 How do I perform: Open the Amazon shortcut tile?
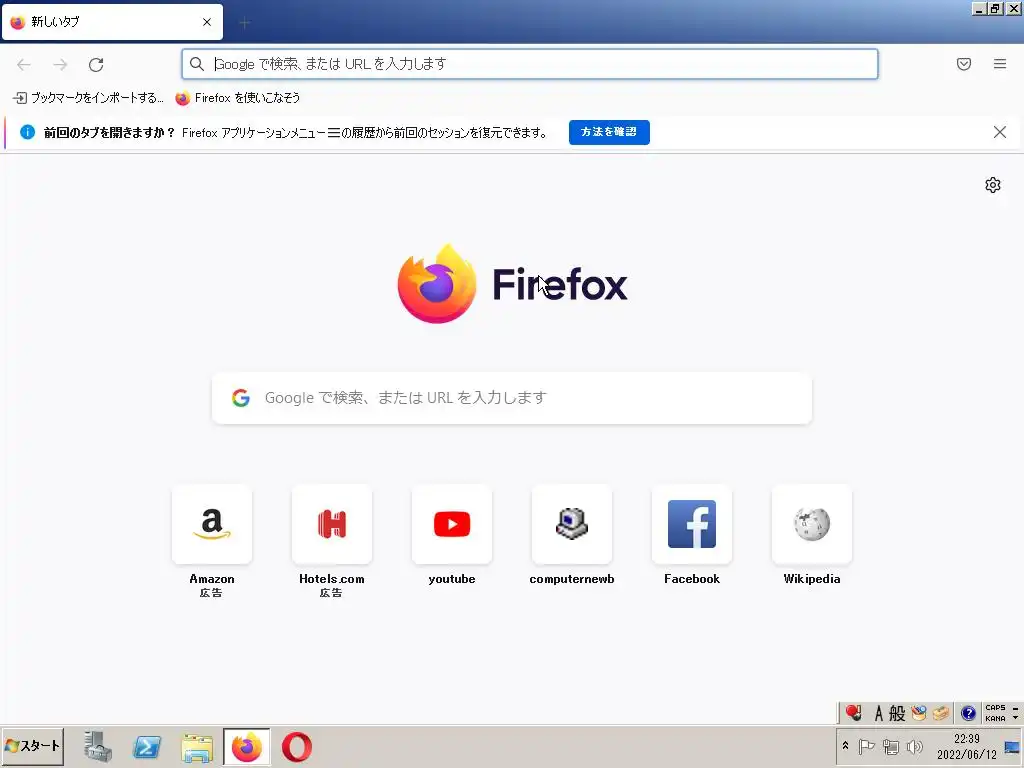coord(212,524)
